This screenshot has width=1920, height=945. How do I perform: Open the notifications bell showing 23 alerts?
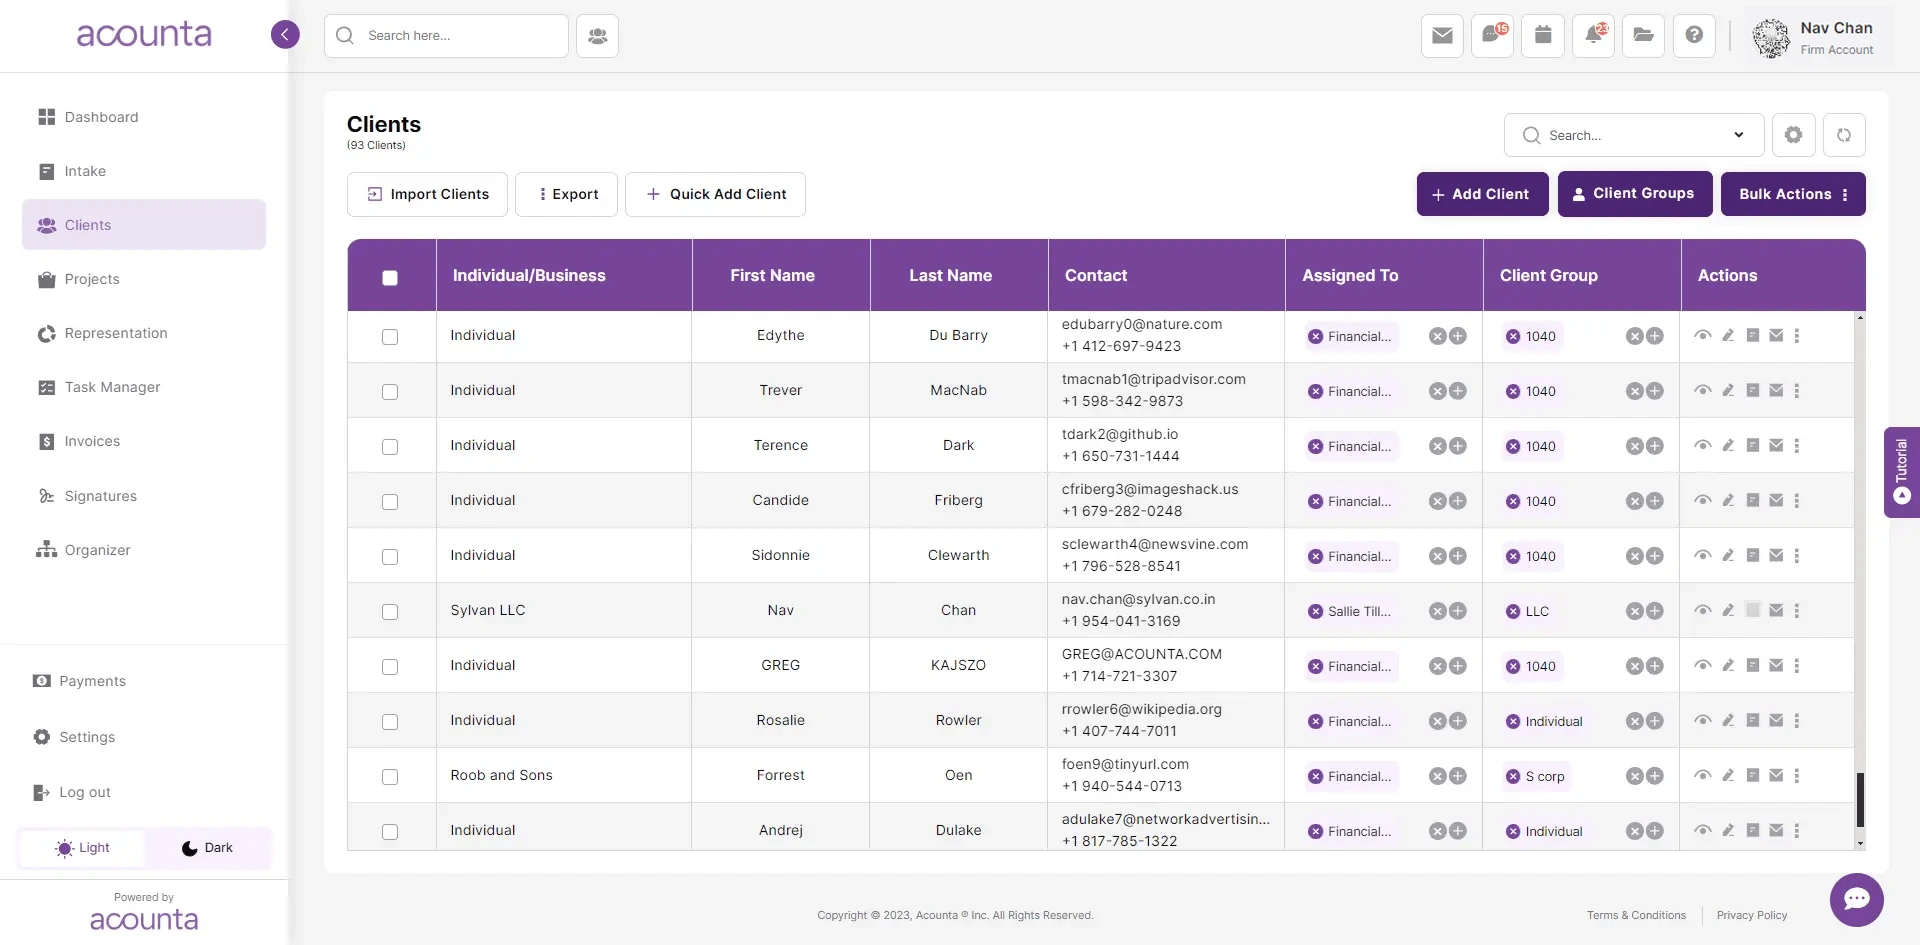click(1593, 36)
